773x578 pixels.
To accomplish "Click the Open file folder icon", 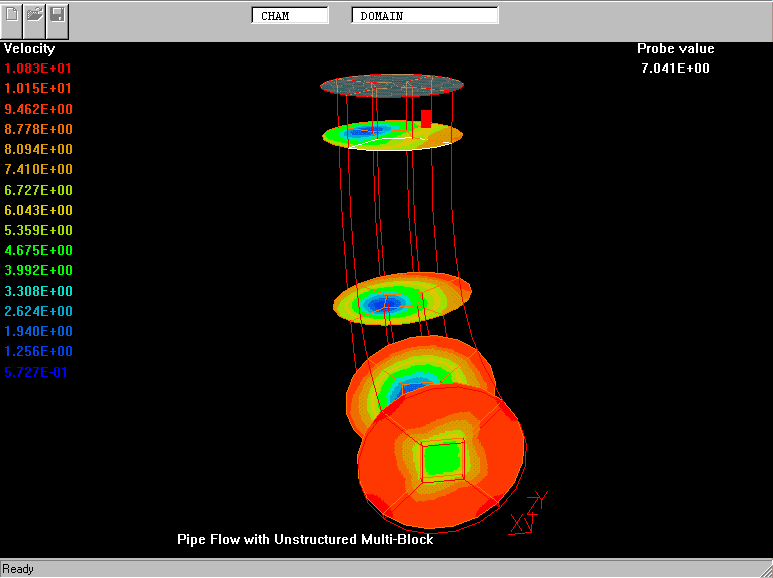I will pos(35,15).
